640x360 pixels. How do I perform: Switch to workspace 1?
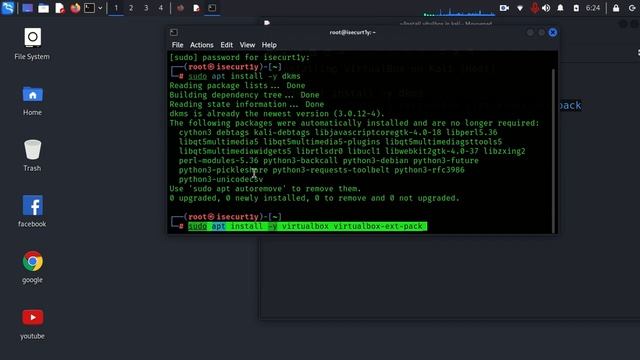coord(116,8)
